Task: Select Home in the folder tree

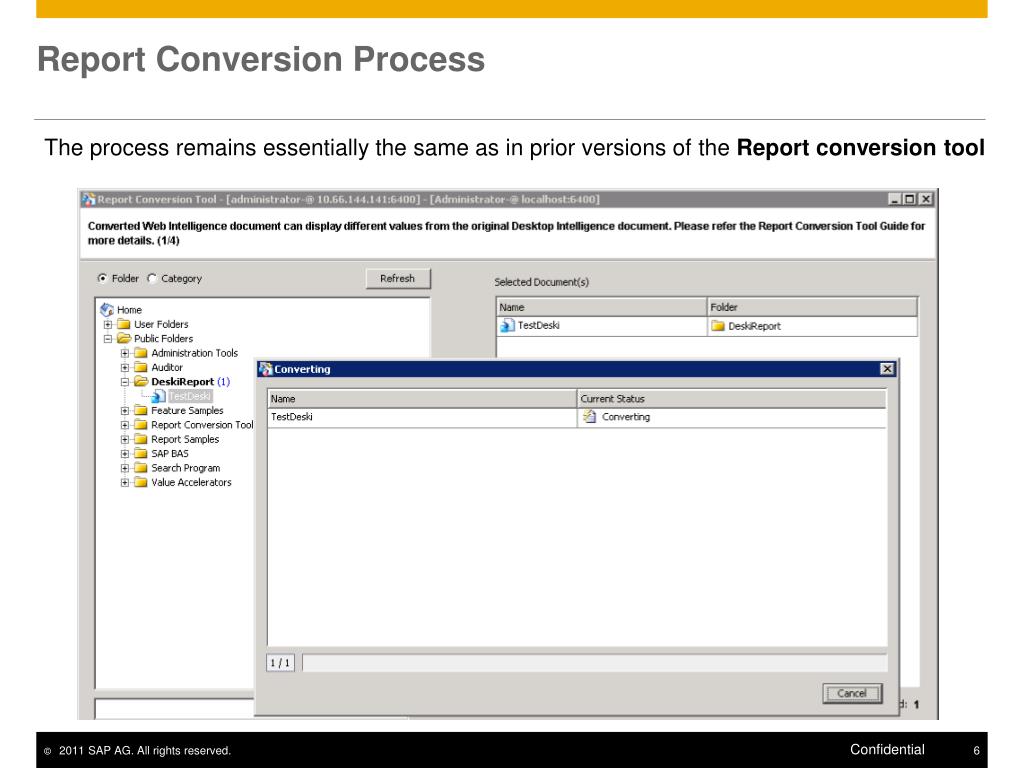Action: (x=129, y=310)
